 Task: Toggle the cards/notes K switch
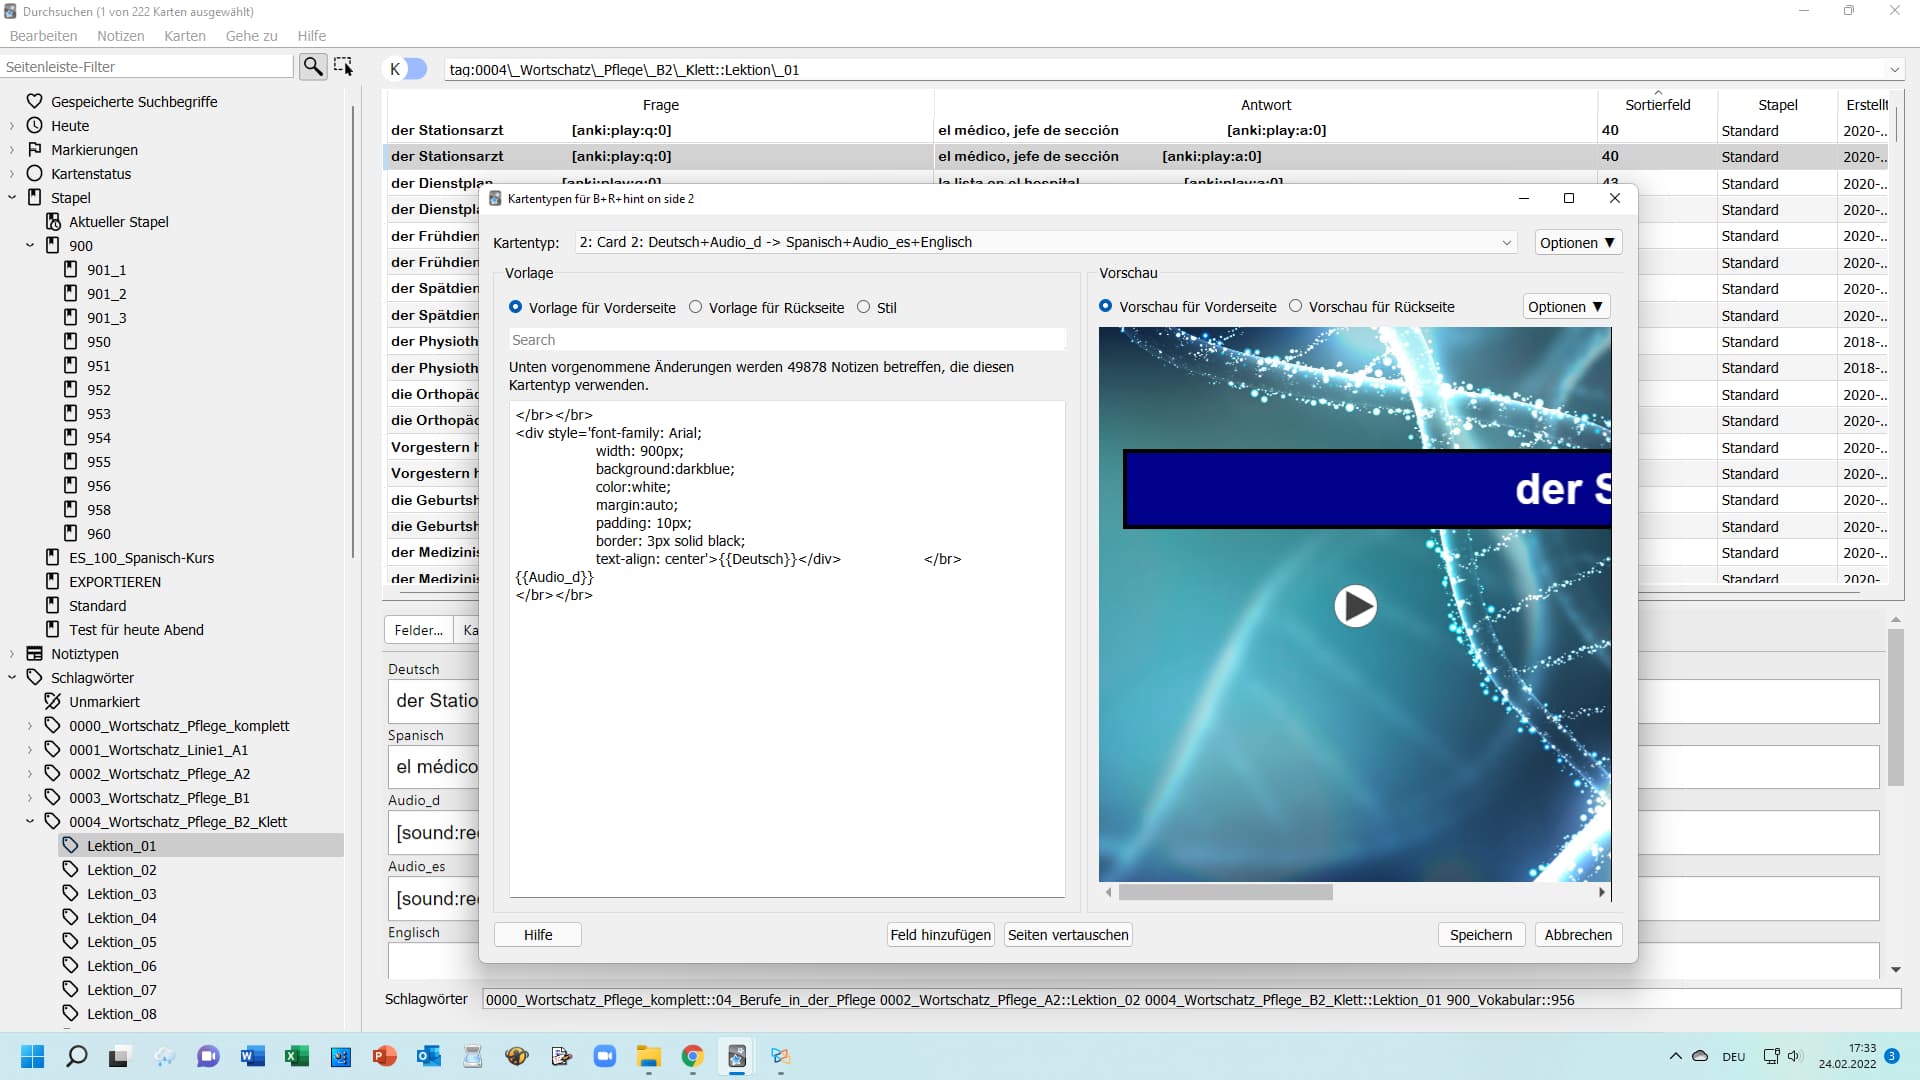coord(407,69)
